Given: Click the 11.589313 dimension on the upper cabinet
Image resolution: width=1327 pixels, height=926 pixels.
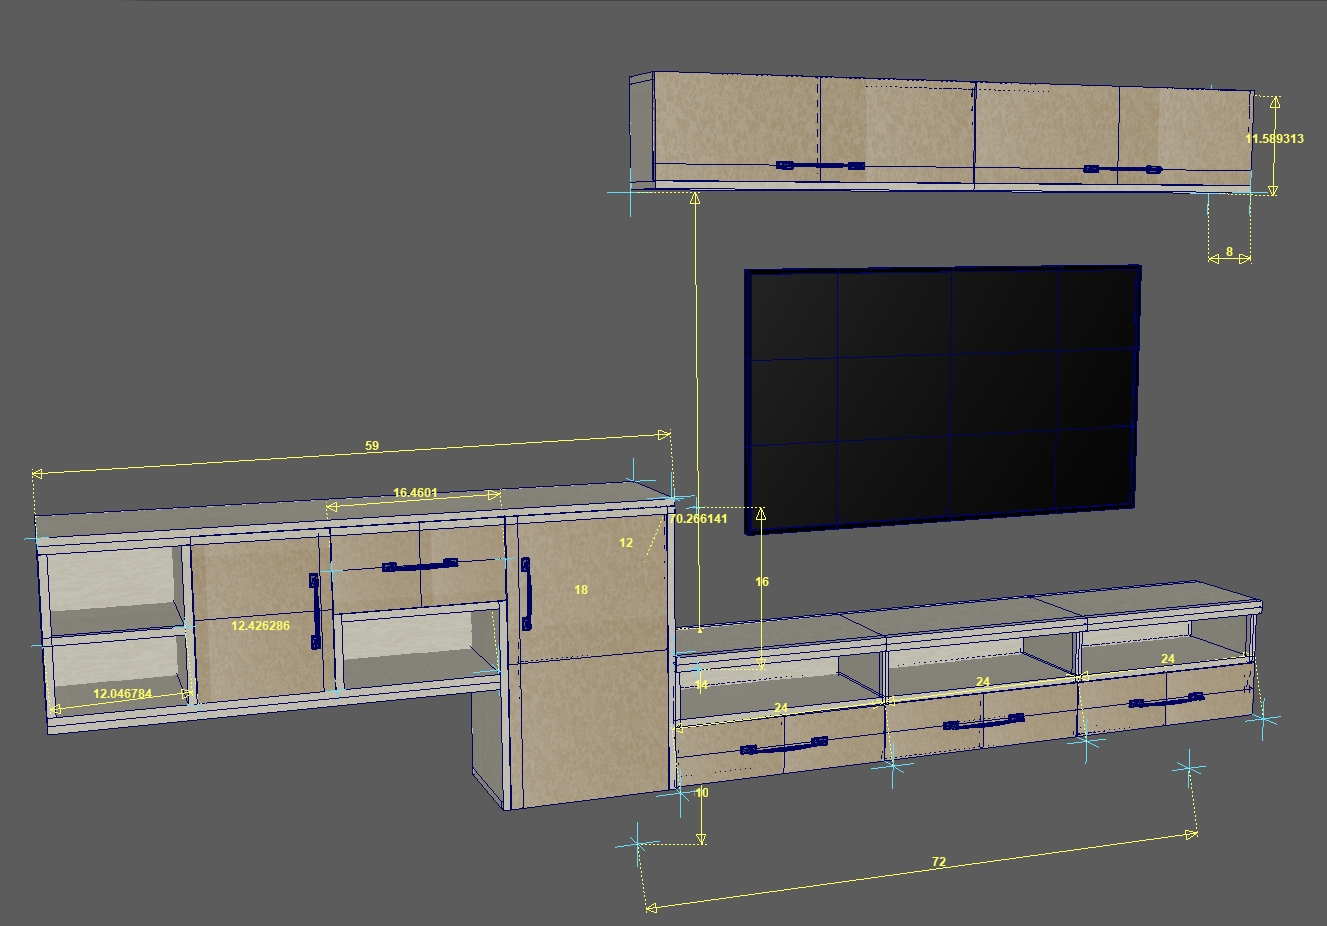Looking at the screenshot, I should [1274, 139].
